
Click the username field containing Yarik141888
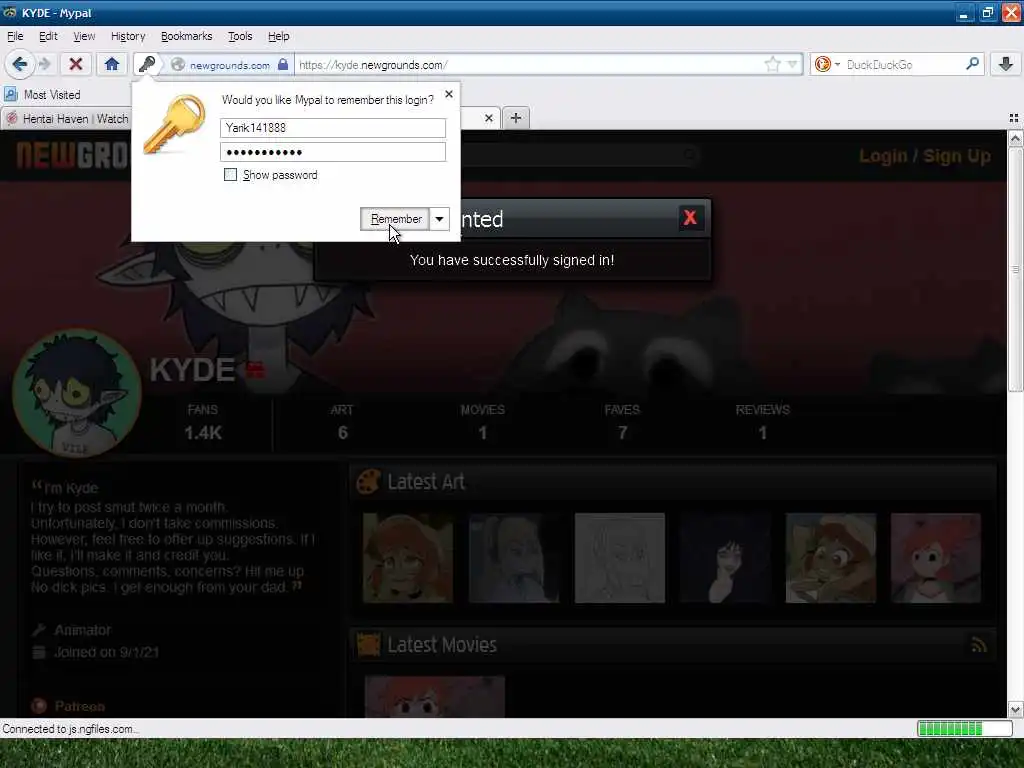click(333, 127)
